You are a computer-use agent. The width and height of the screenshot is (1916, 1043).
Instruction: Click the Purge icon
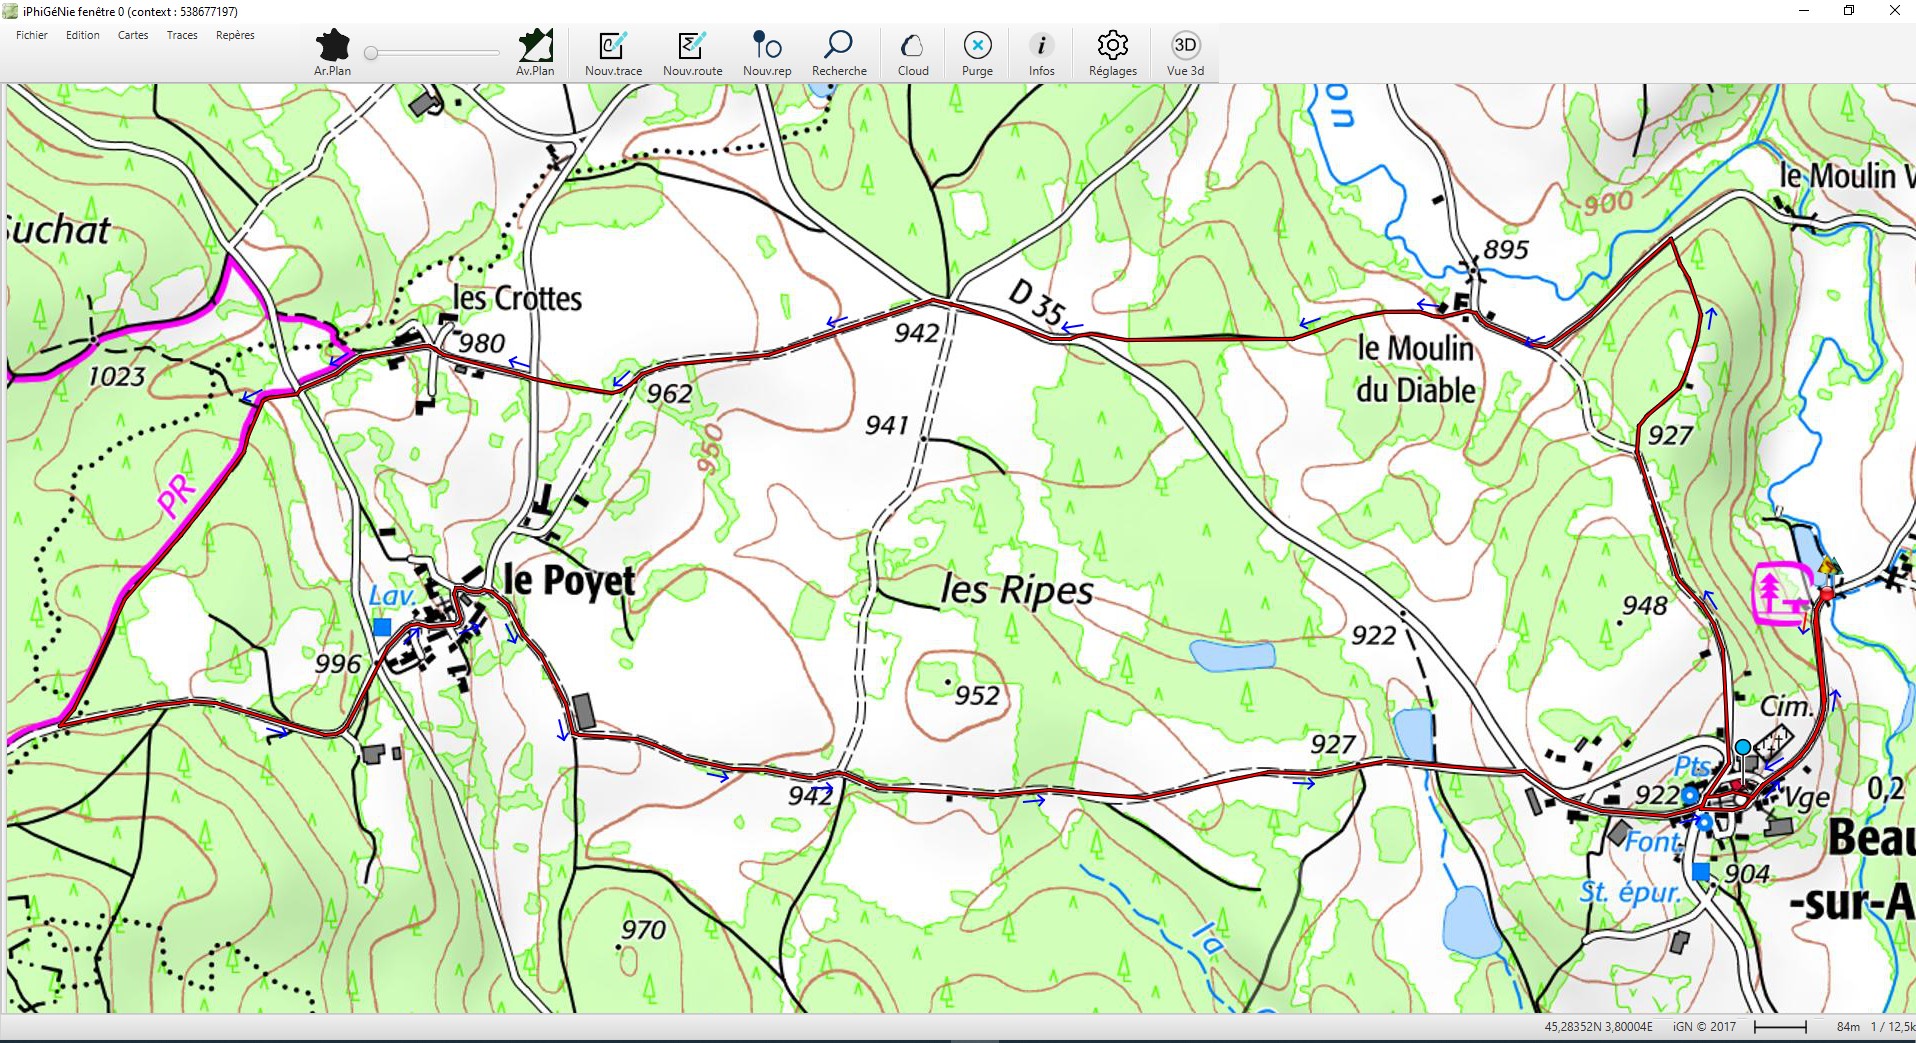977,46
